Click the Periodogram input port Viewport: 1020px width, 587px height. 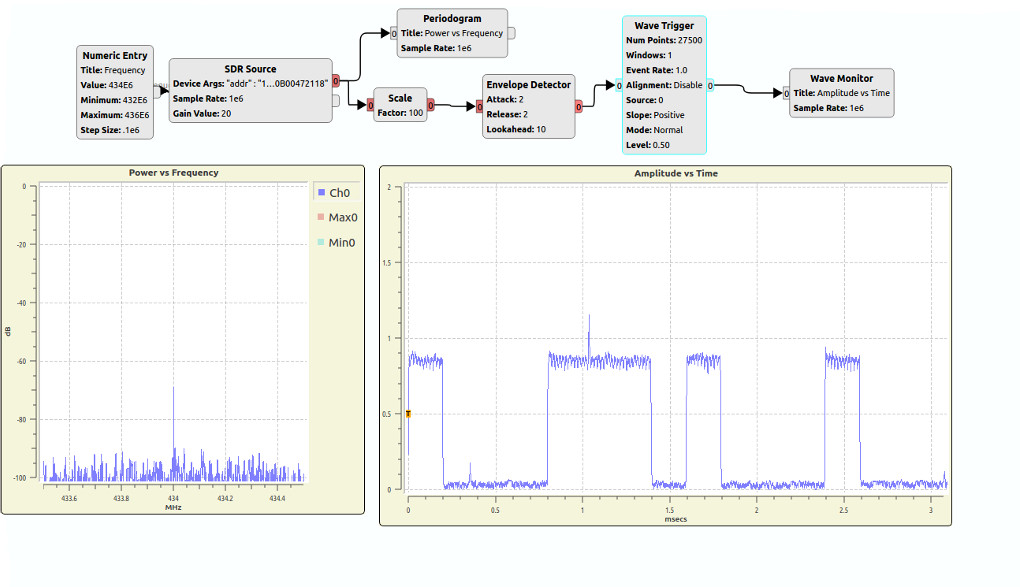[x=394, y=33]
